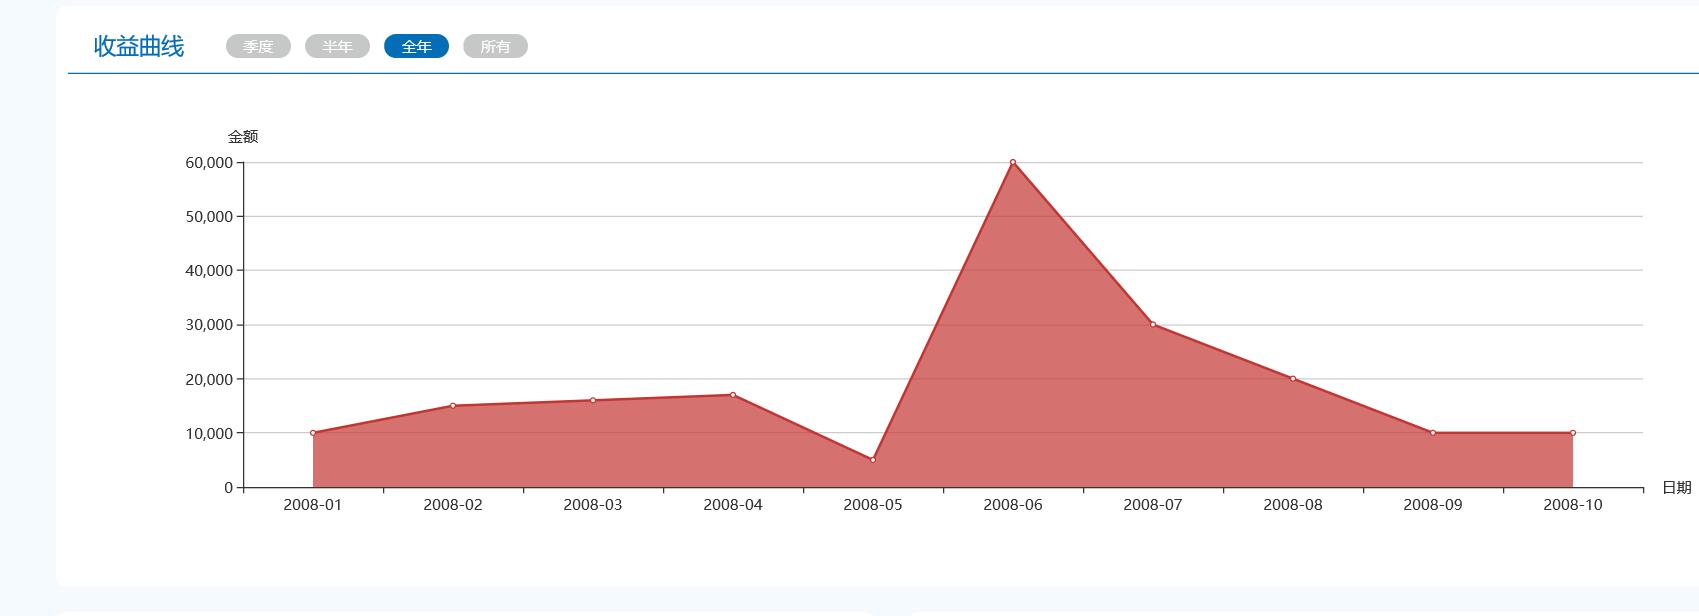This screenshot has height=616, width=1699.
Task: Select the 全年 range button
Action: (x=416, y=46)
